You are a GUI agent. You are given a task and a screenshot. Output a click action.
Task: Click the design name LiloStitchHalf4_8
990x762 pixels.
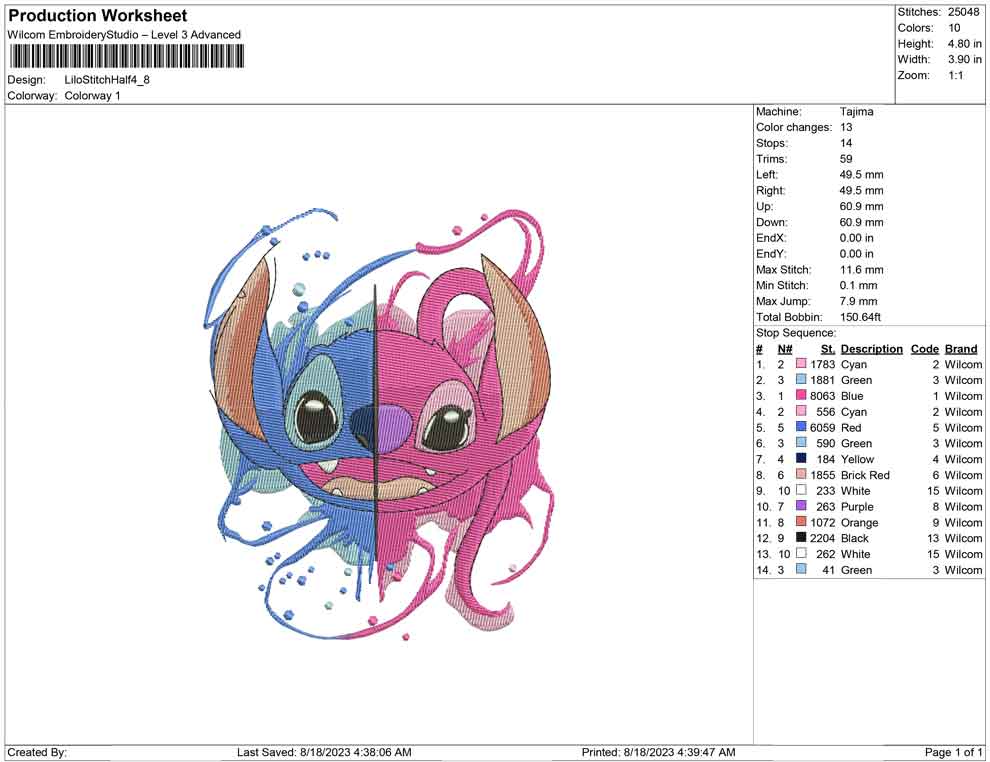(x=107, y=80)
